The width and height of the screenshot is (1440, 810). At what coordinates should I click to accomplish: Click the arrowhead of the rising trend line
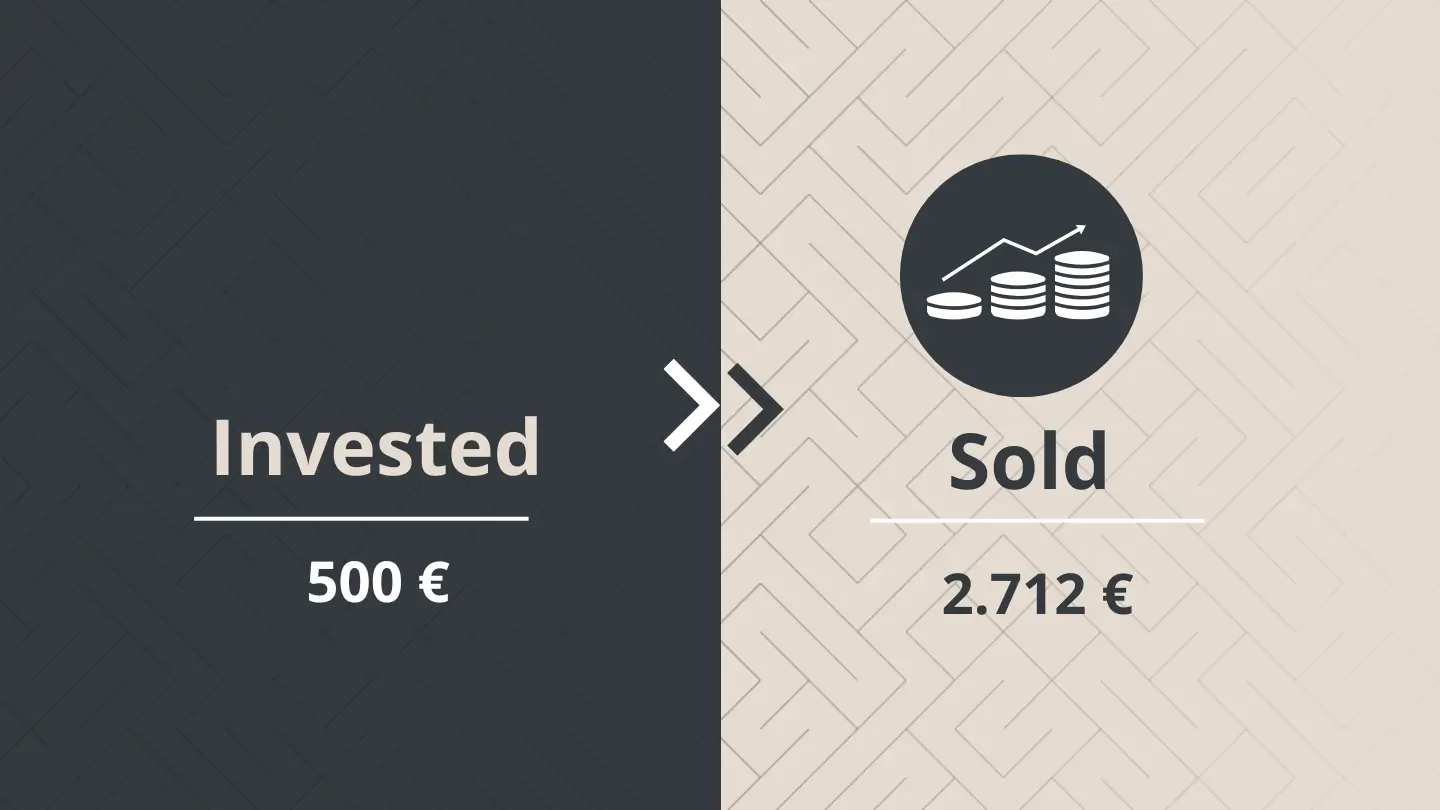1079,231
